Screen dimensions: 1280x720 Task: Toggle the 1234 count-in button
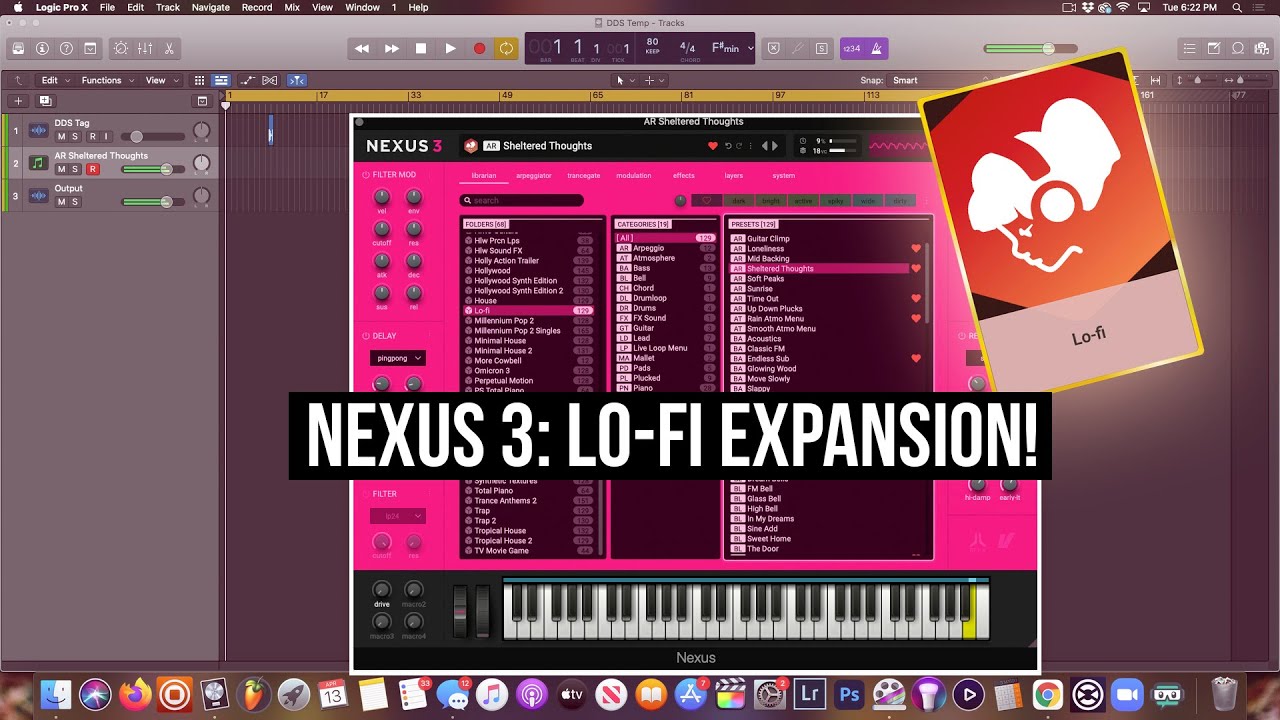click(x=852, y=48)
